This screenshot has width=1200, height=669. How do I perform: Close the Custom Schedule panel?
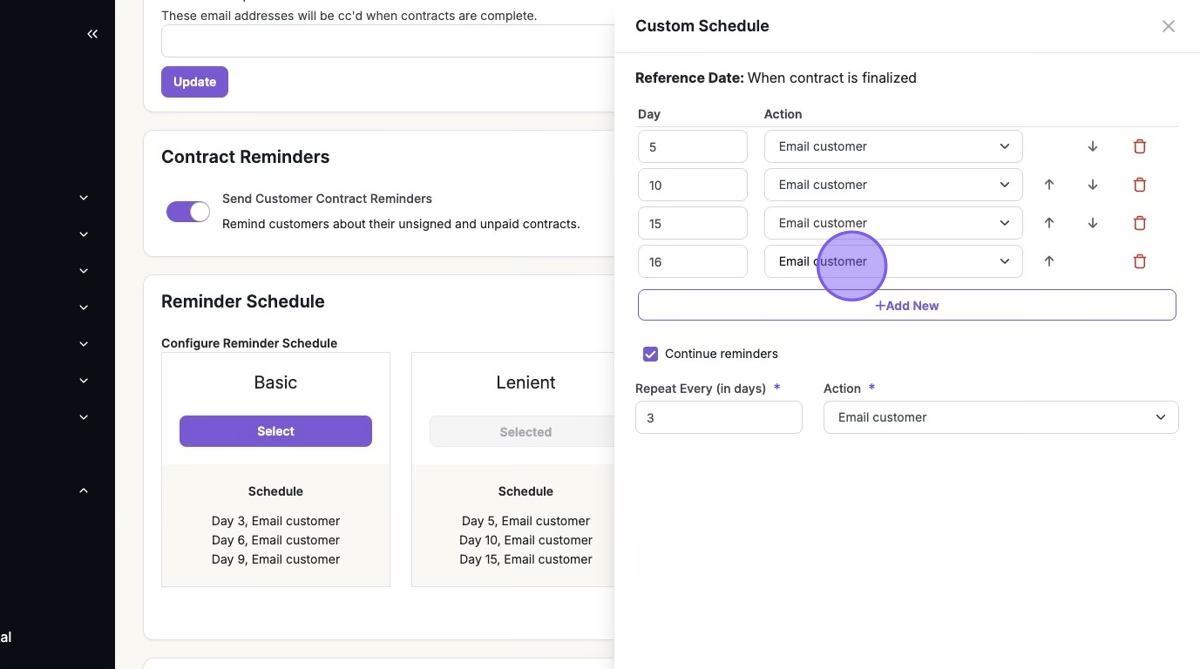point(1168,27)
